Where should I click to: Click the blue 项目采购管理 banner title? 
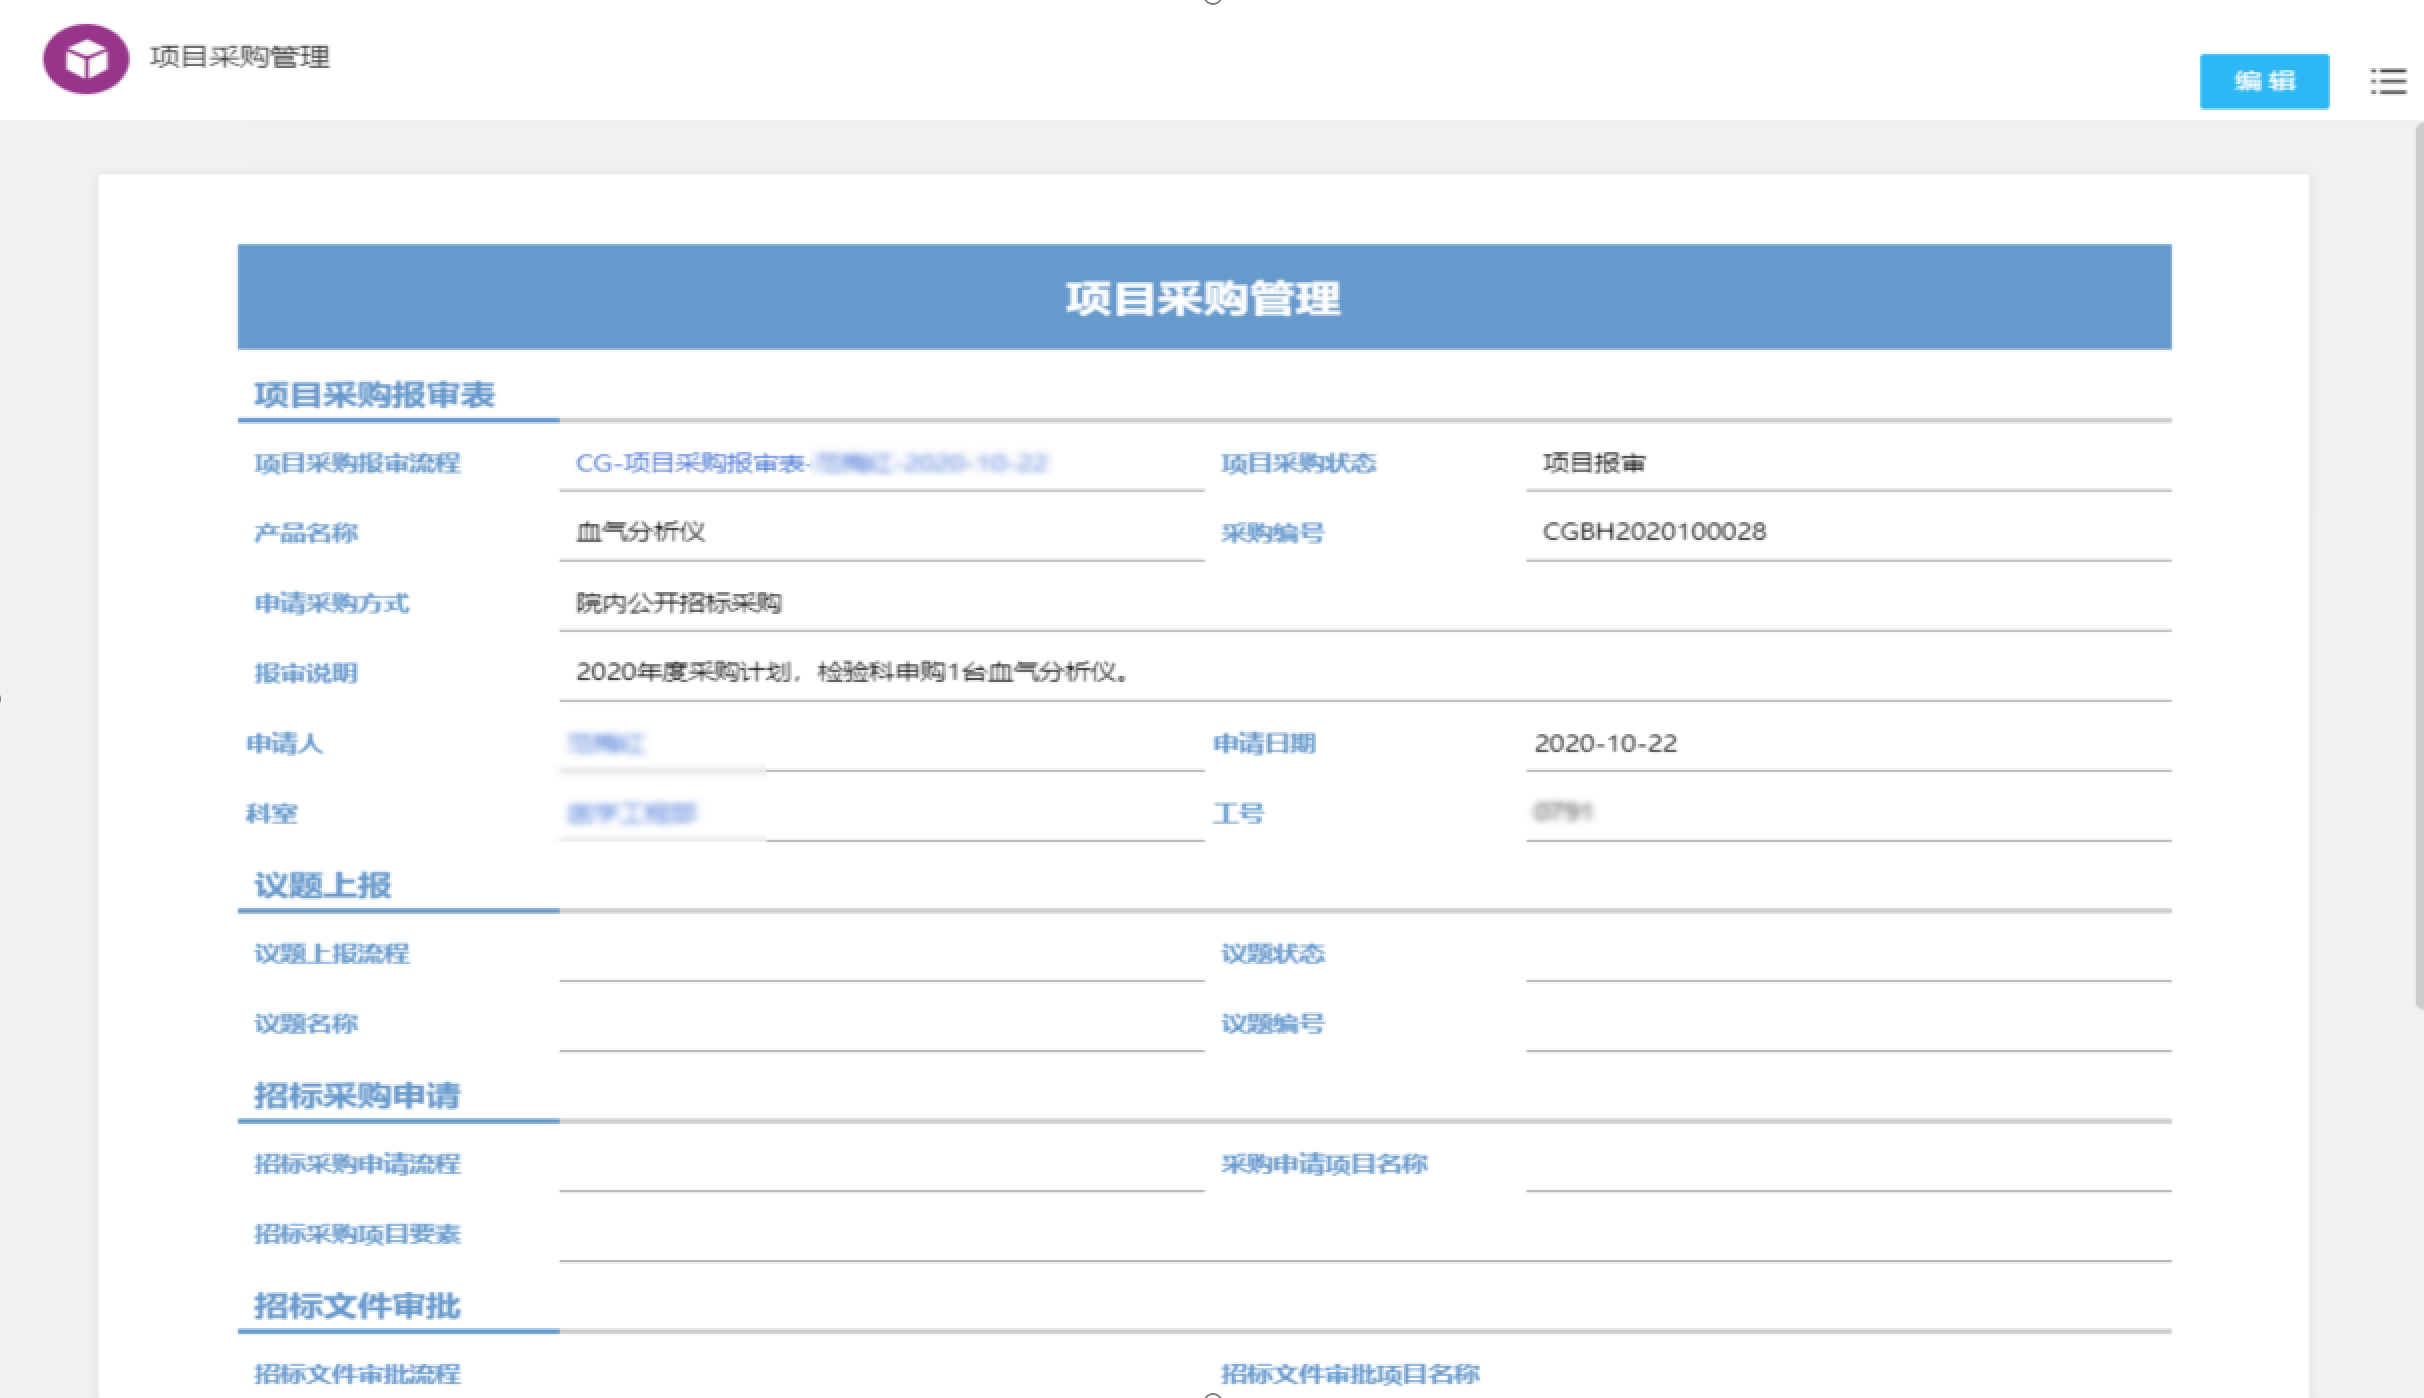click(1203, 298)
